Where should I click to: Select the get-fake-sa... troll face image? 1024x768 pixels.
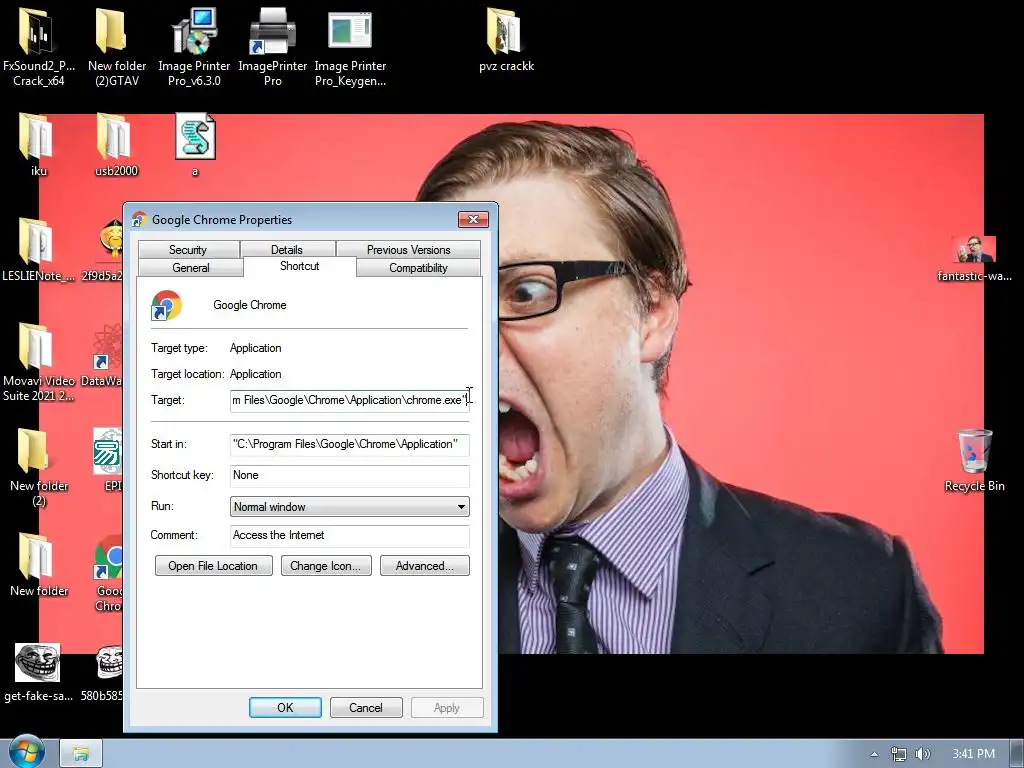tap(38, 673)
